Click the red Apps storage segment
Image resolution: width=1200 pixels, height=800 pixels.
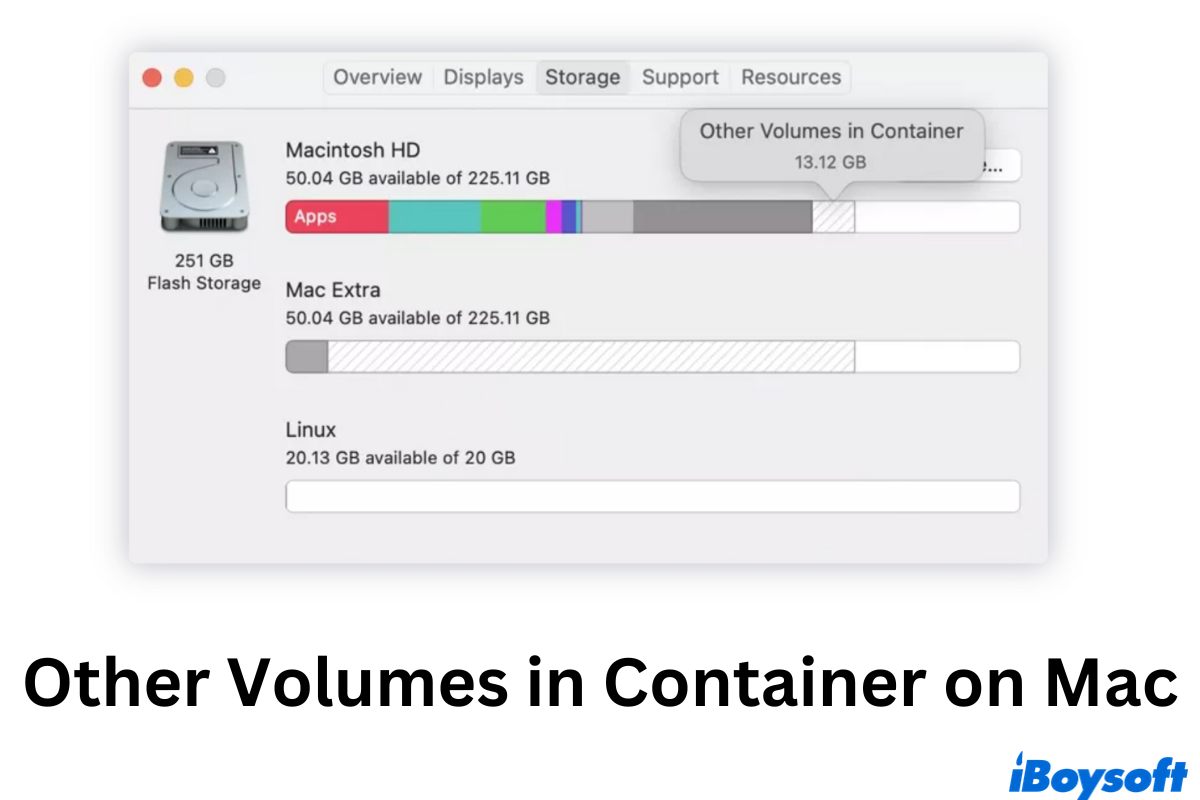point(336,217)
